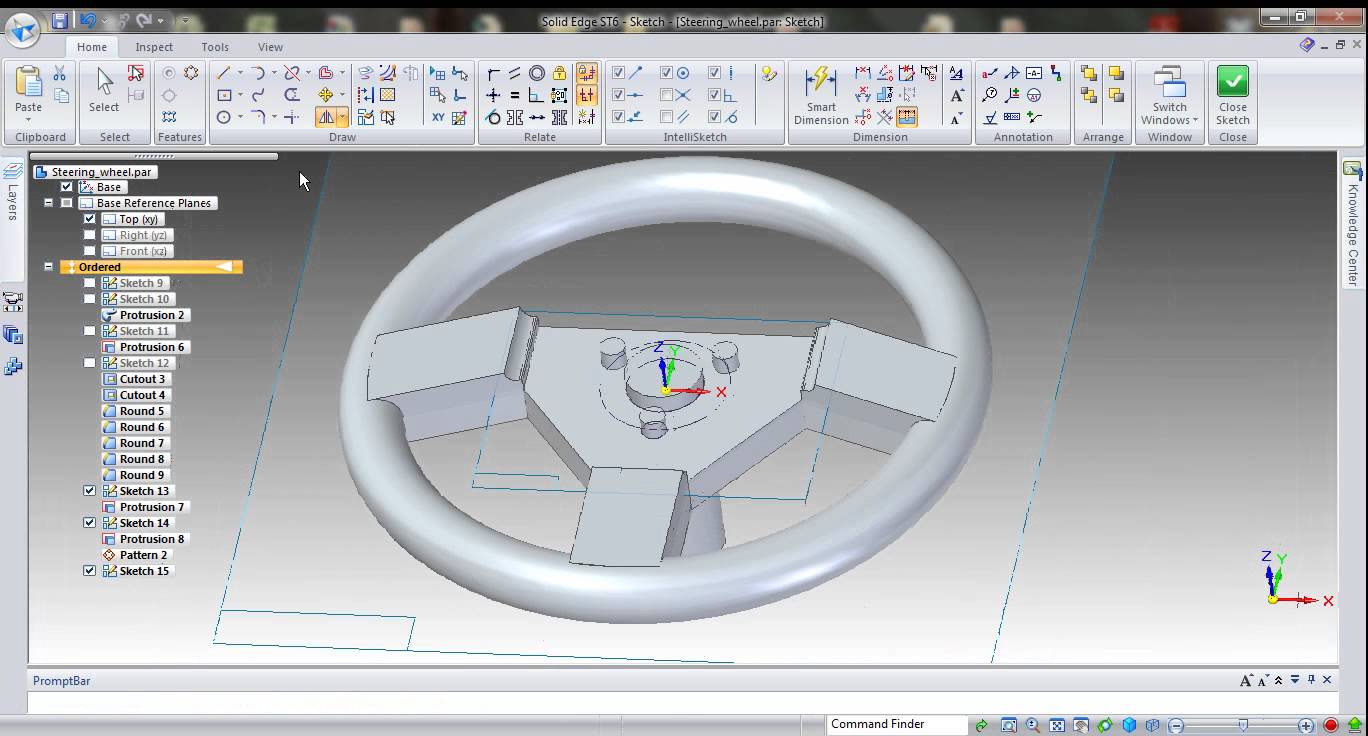Select the Circle by Center tool
The width and height of the screenshot is (1368, 736).
[225, 117]
